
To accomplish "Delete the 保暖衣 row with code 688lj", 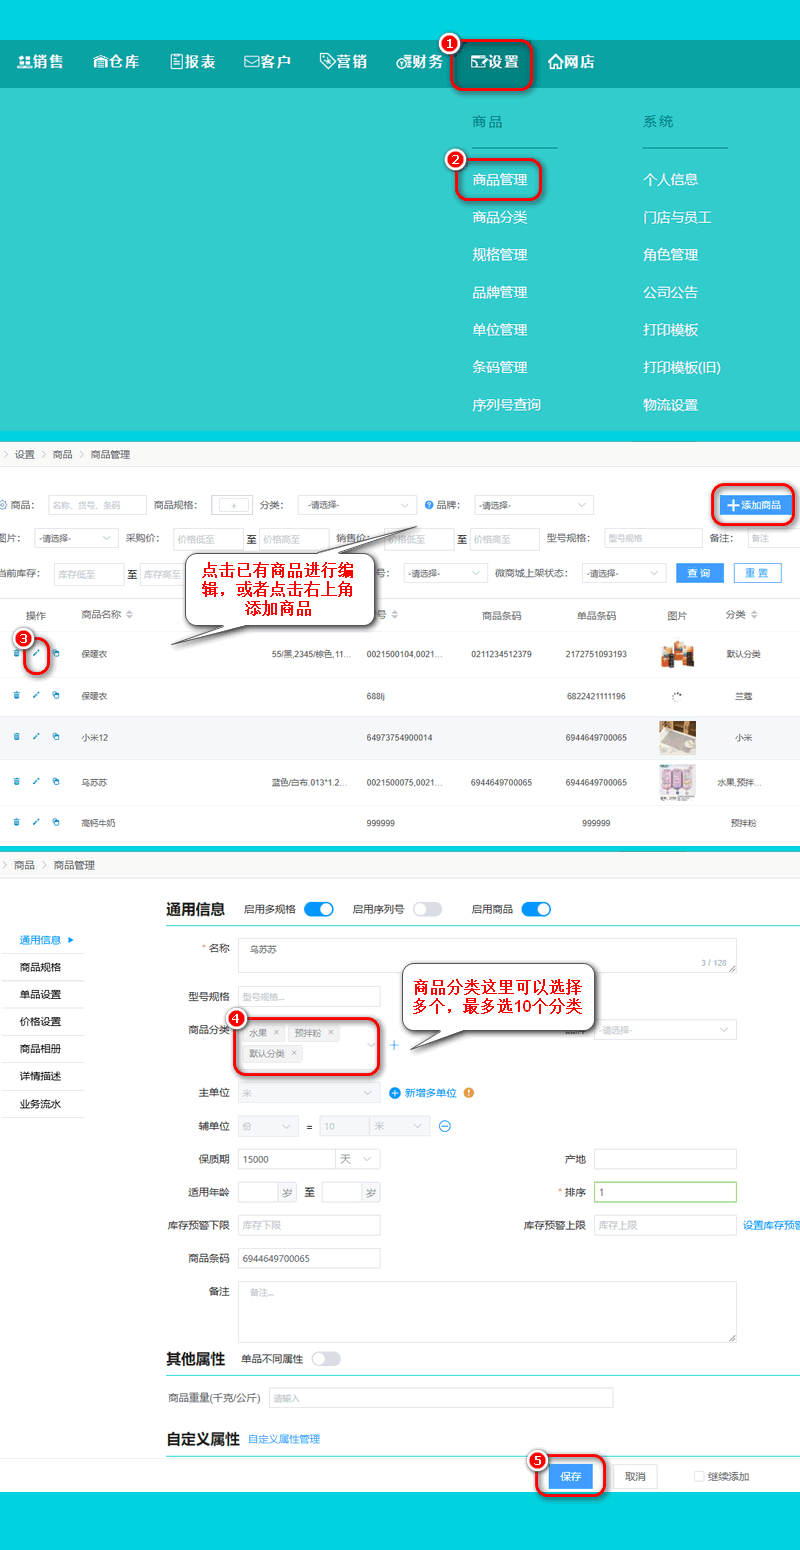I will (x=16, y=695).
